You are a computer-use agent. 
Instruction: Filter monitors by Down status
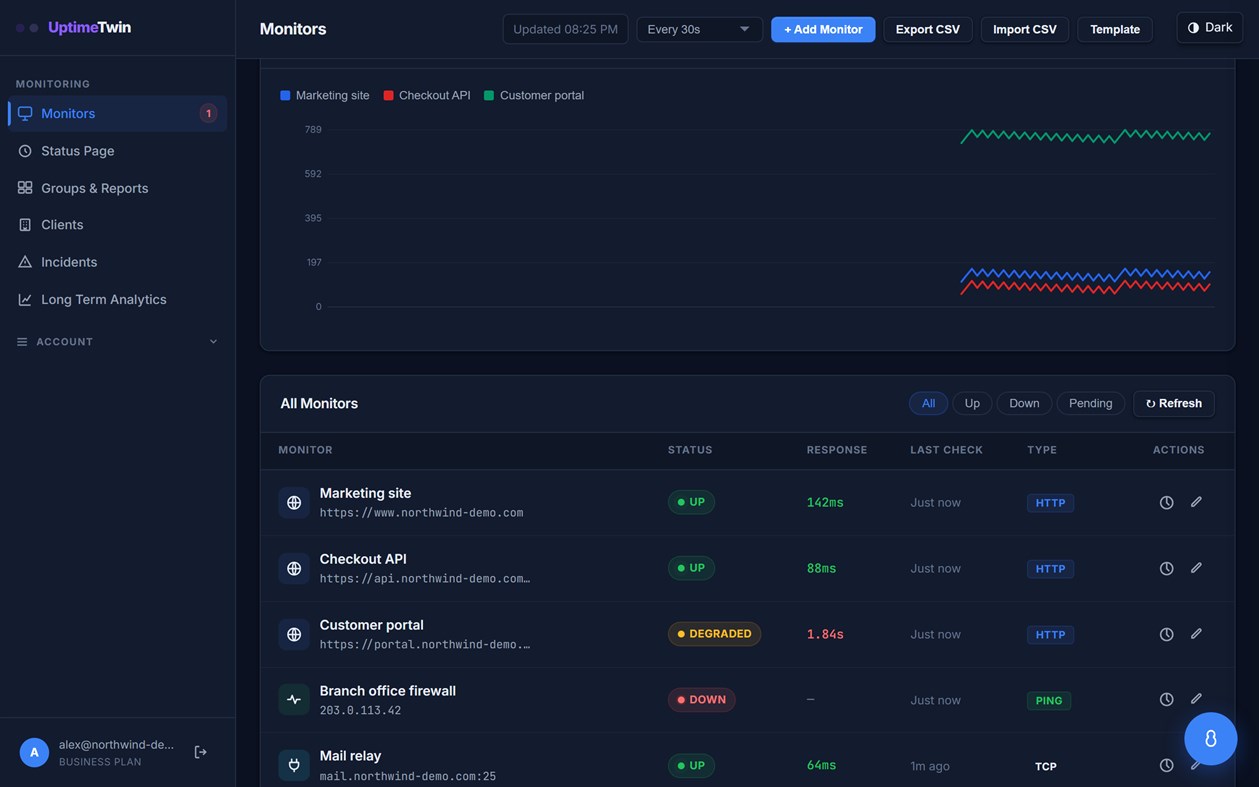(1024, 403)
